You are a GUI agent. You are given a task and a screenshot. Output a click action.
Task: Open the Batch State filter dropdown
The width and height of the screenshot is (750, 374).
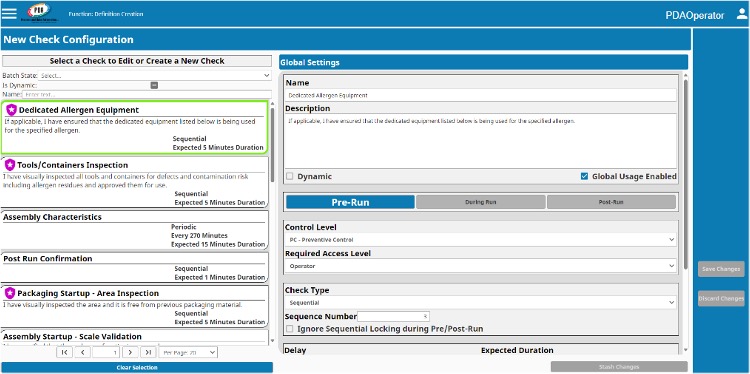(154, 76)
